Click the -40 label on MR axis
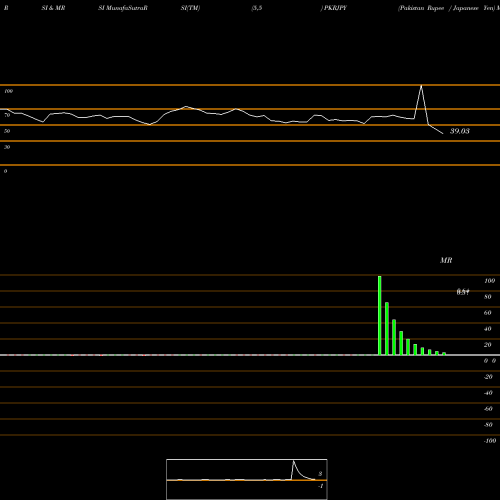 coord(488,393)
